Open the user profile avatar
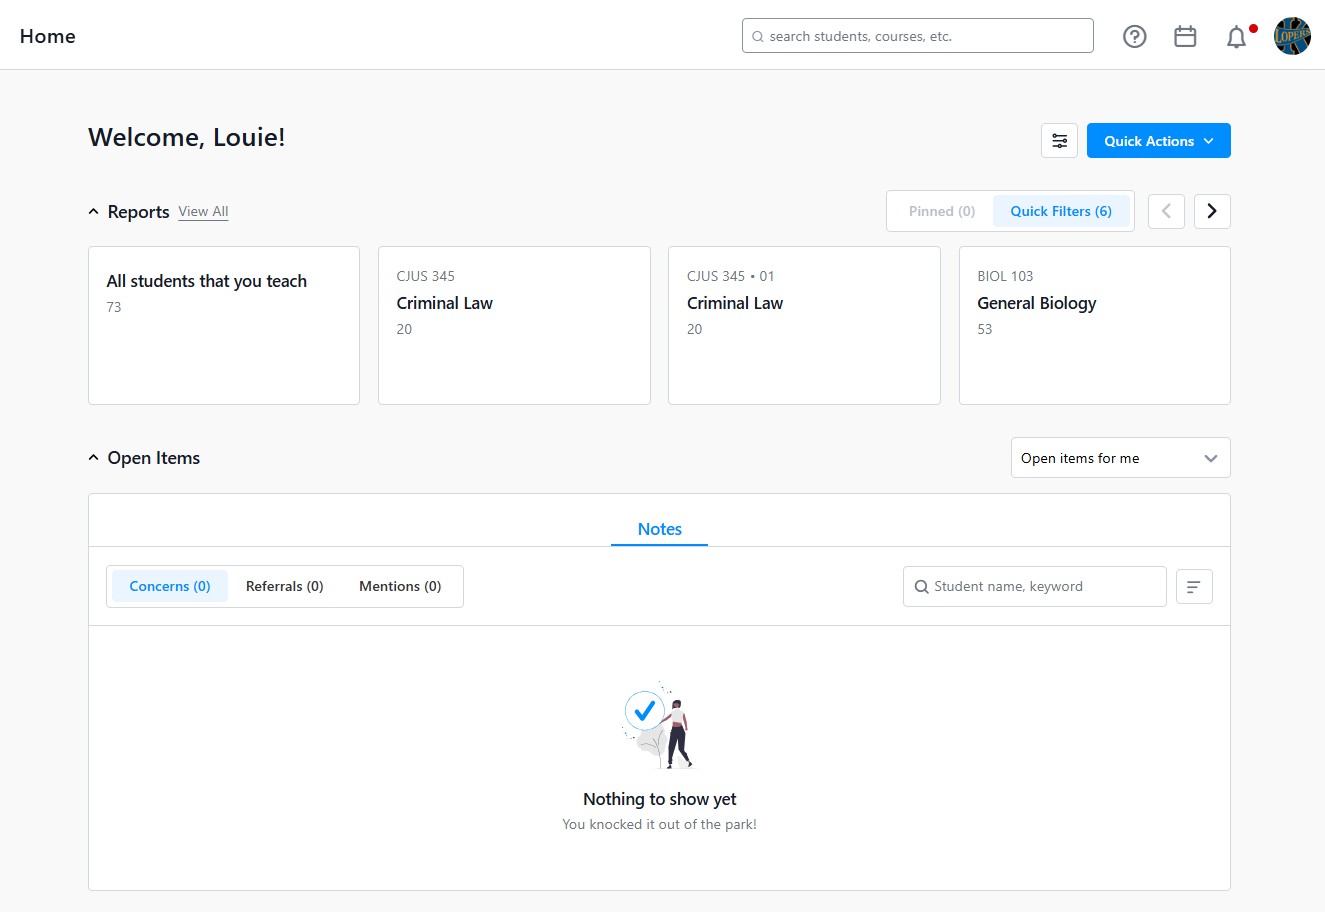 (x=1292, y=36)
